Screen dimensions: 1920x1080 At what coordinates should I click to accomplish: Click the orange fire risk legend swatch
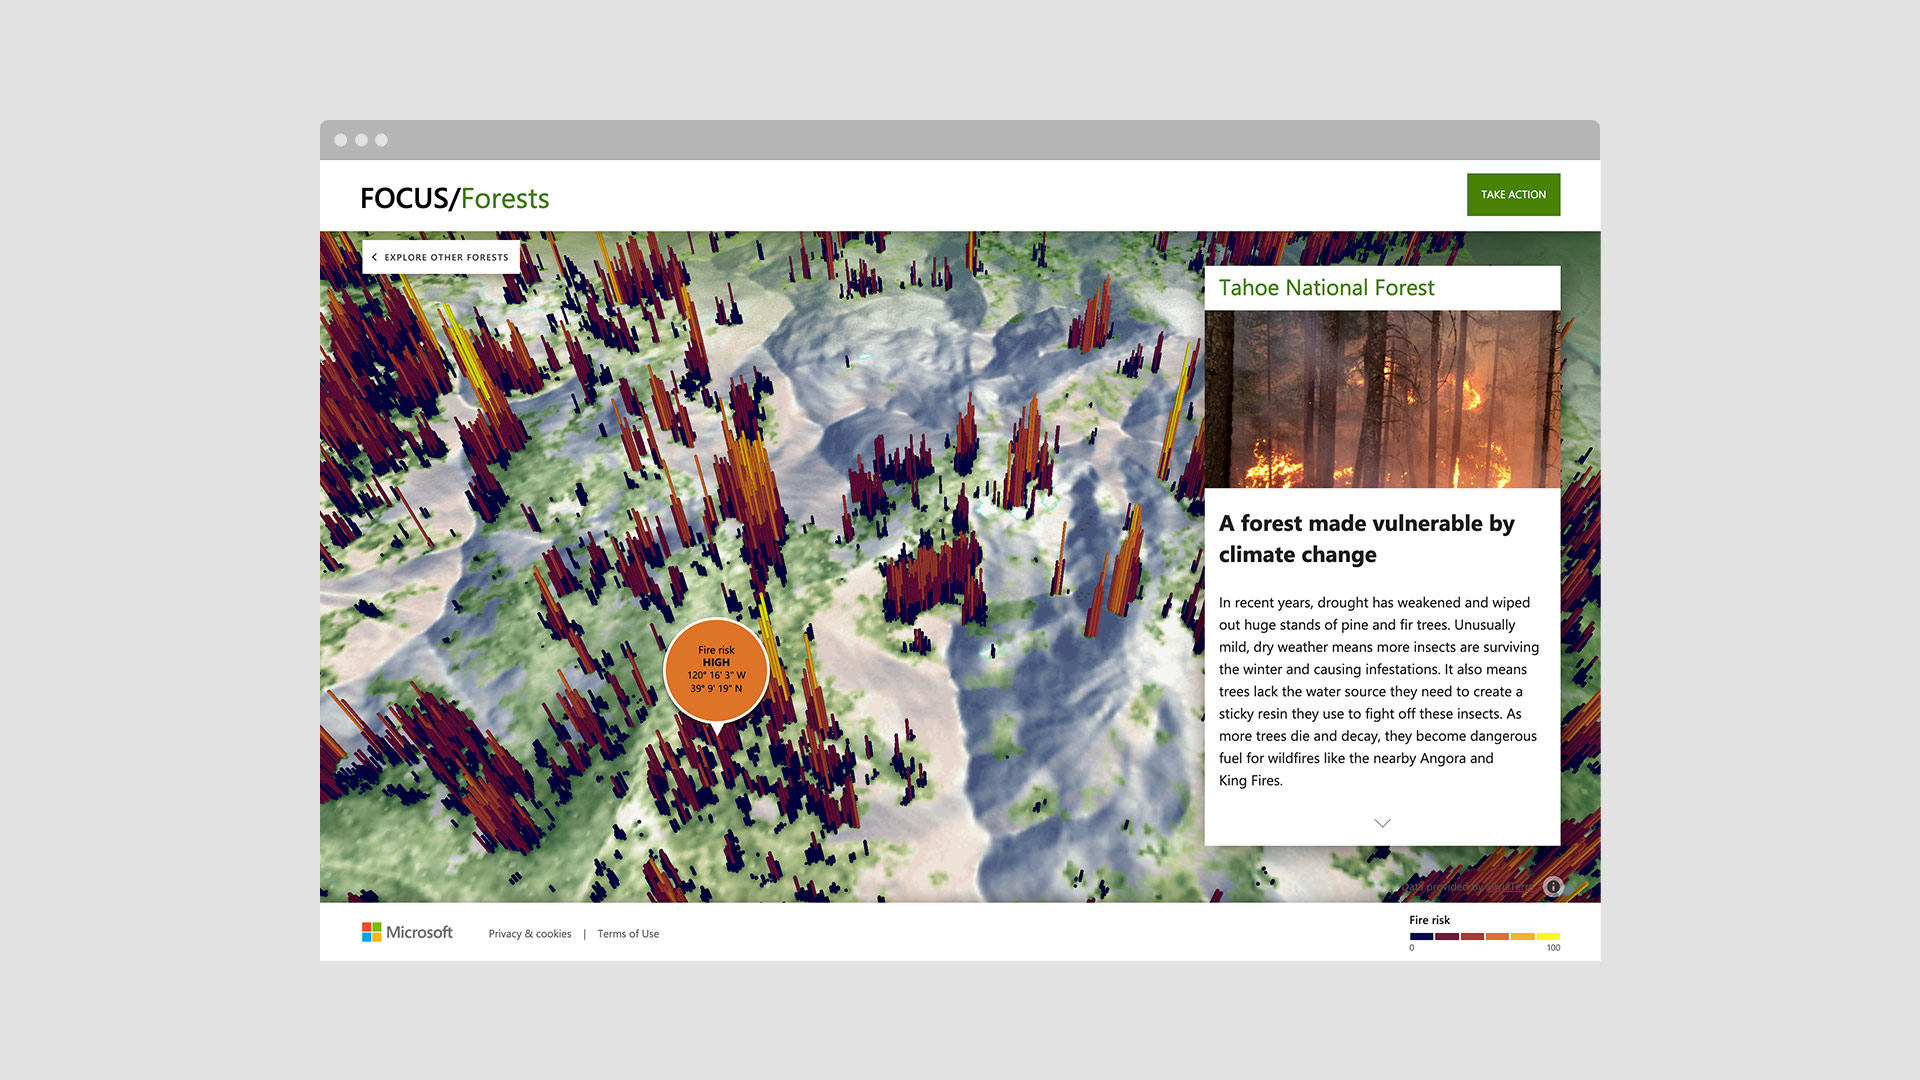click(x=1497, y=936)
